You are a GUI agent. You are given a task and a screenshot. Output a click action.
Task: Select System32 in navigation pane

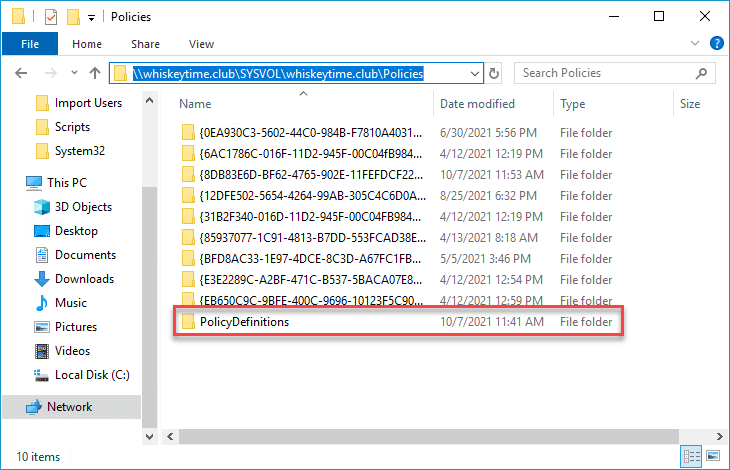pyautogui.click(x=71, y=151)
